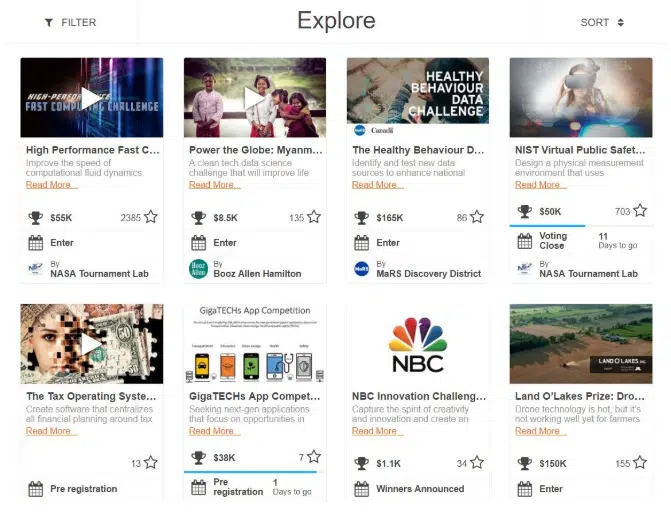This screenshot has width=671, height=515.
Task: Open the NBC peacock logo thumbnail
Action: pos(418,344)
